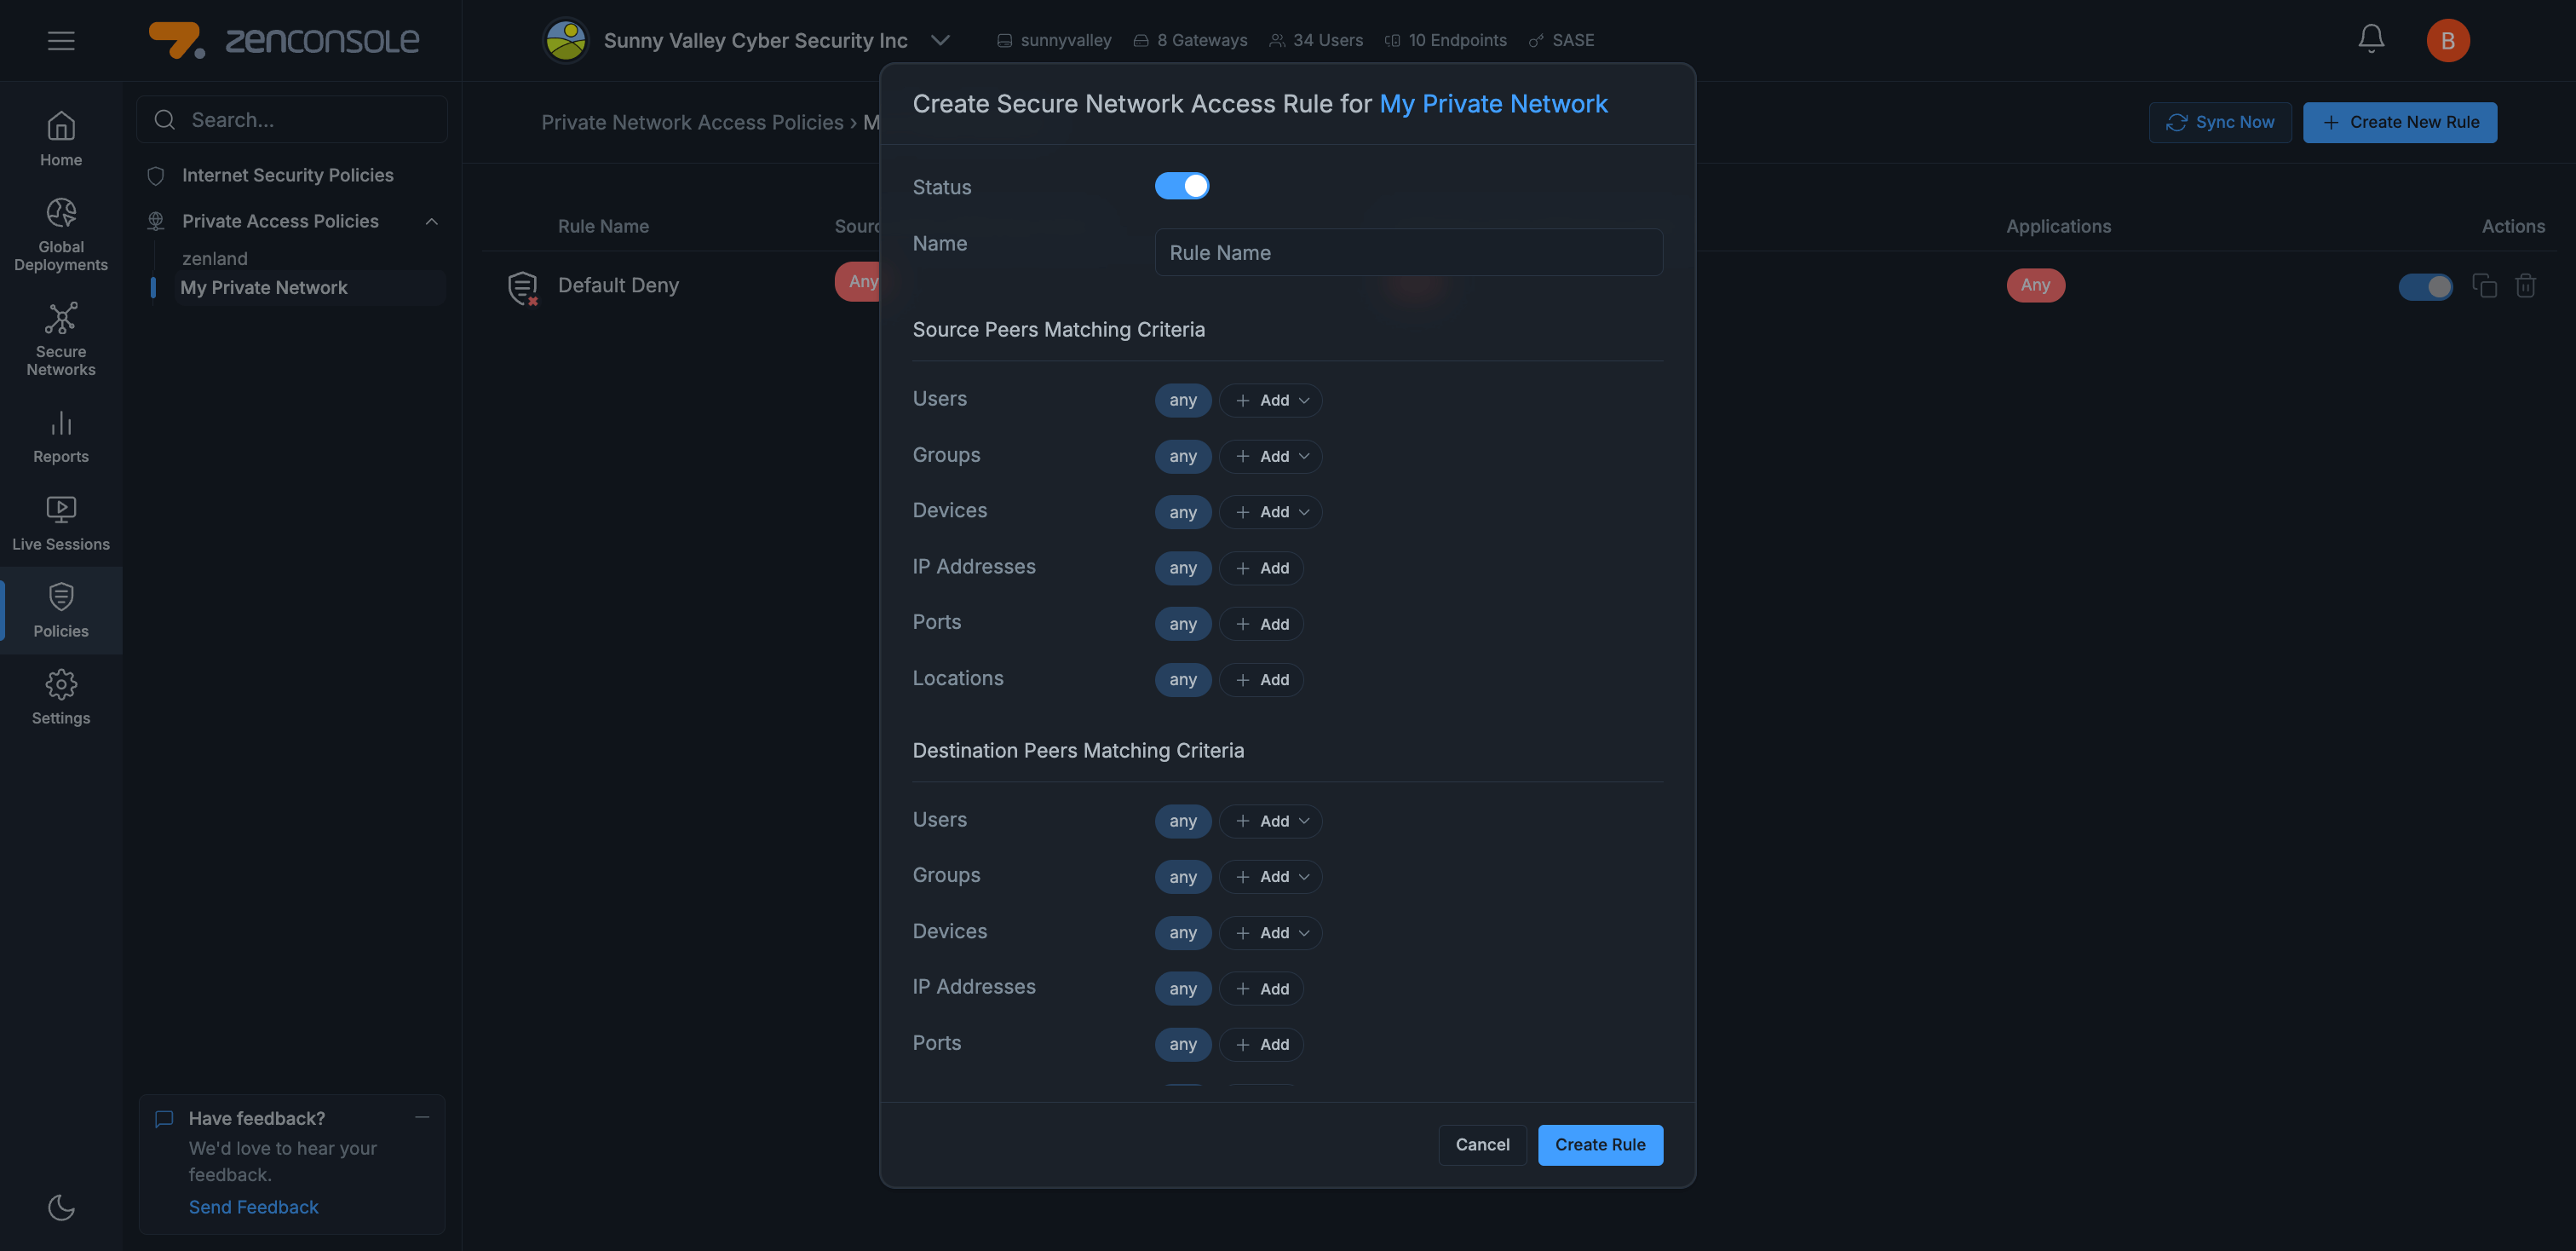Viewport: 2576px width, 1251px height.
Task: Select My Private Network under Private Access Policies
Action: 264,287
